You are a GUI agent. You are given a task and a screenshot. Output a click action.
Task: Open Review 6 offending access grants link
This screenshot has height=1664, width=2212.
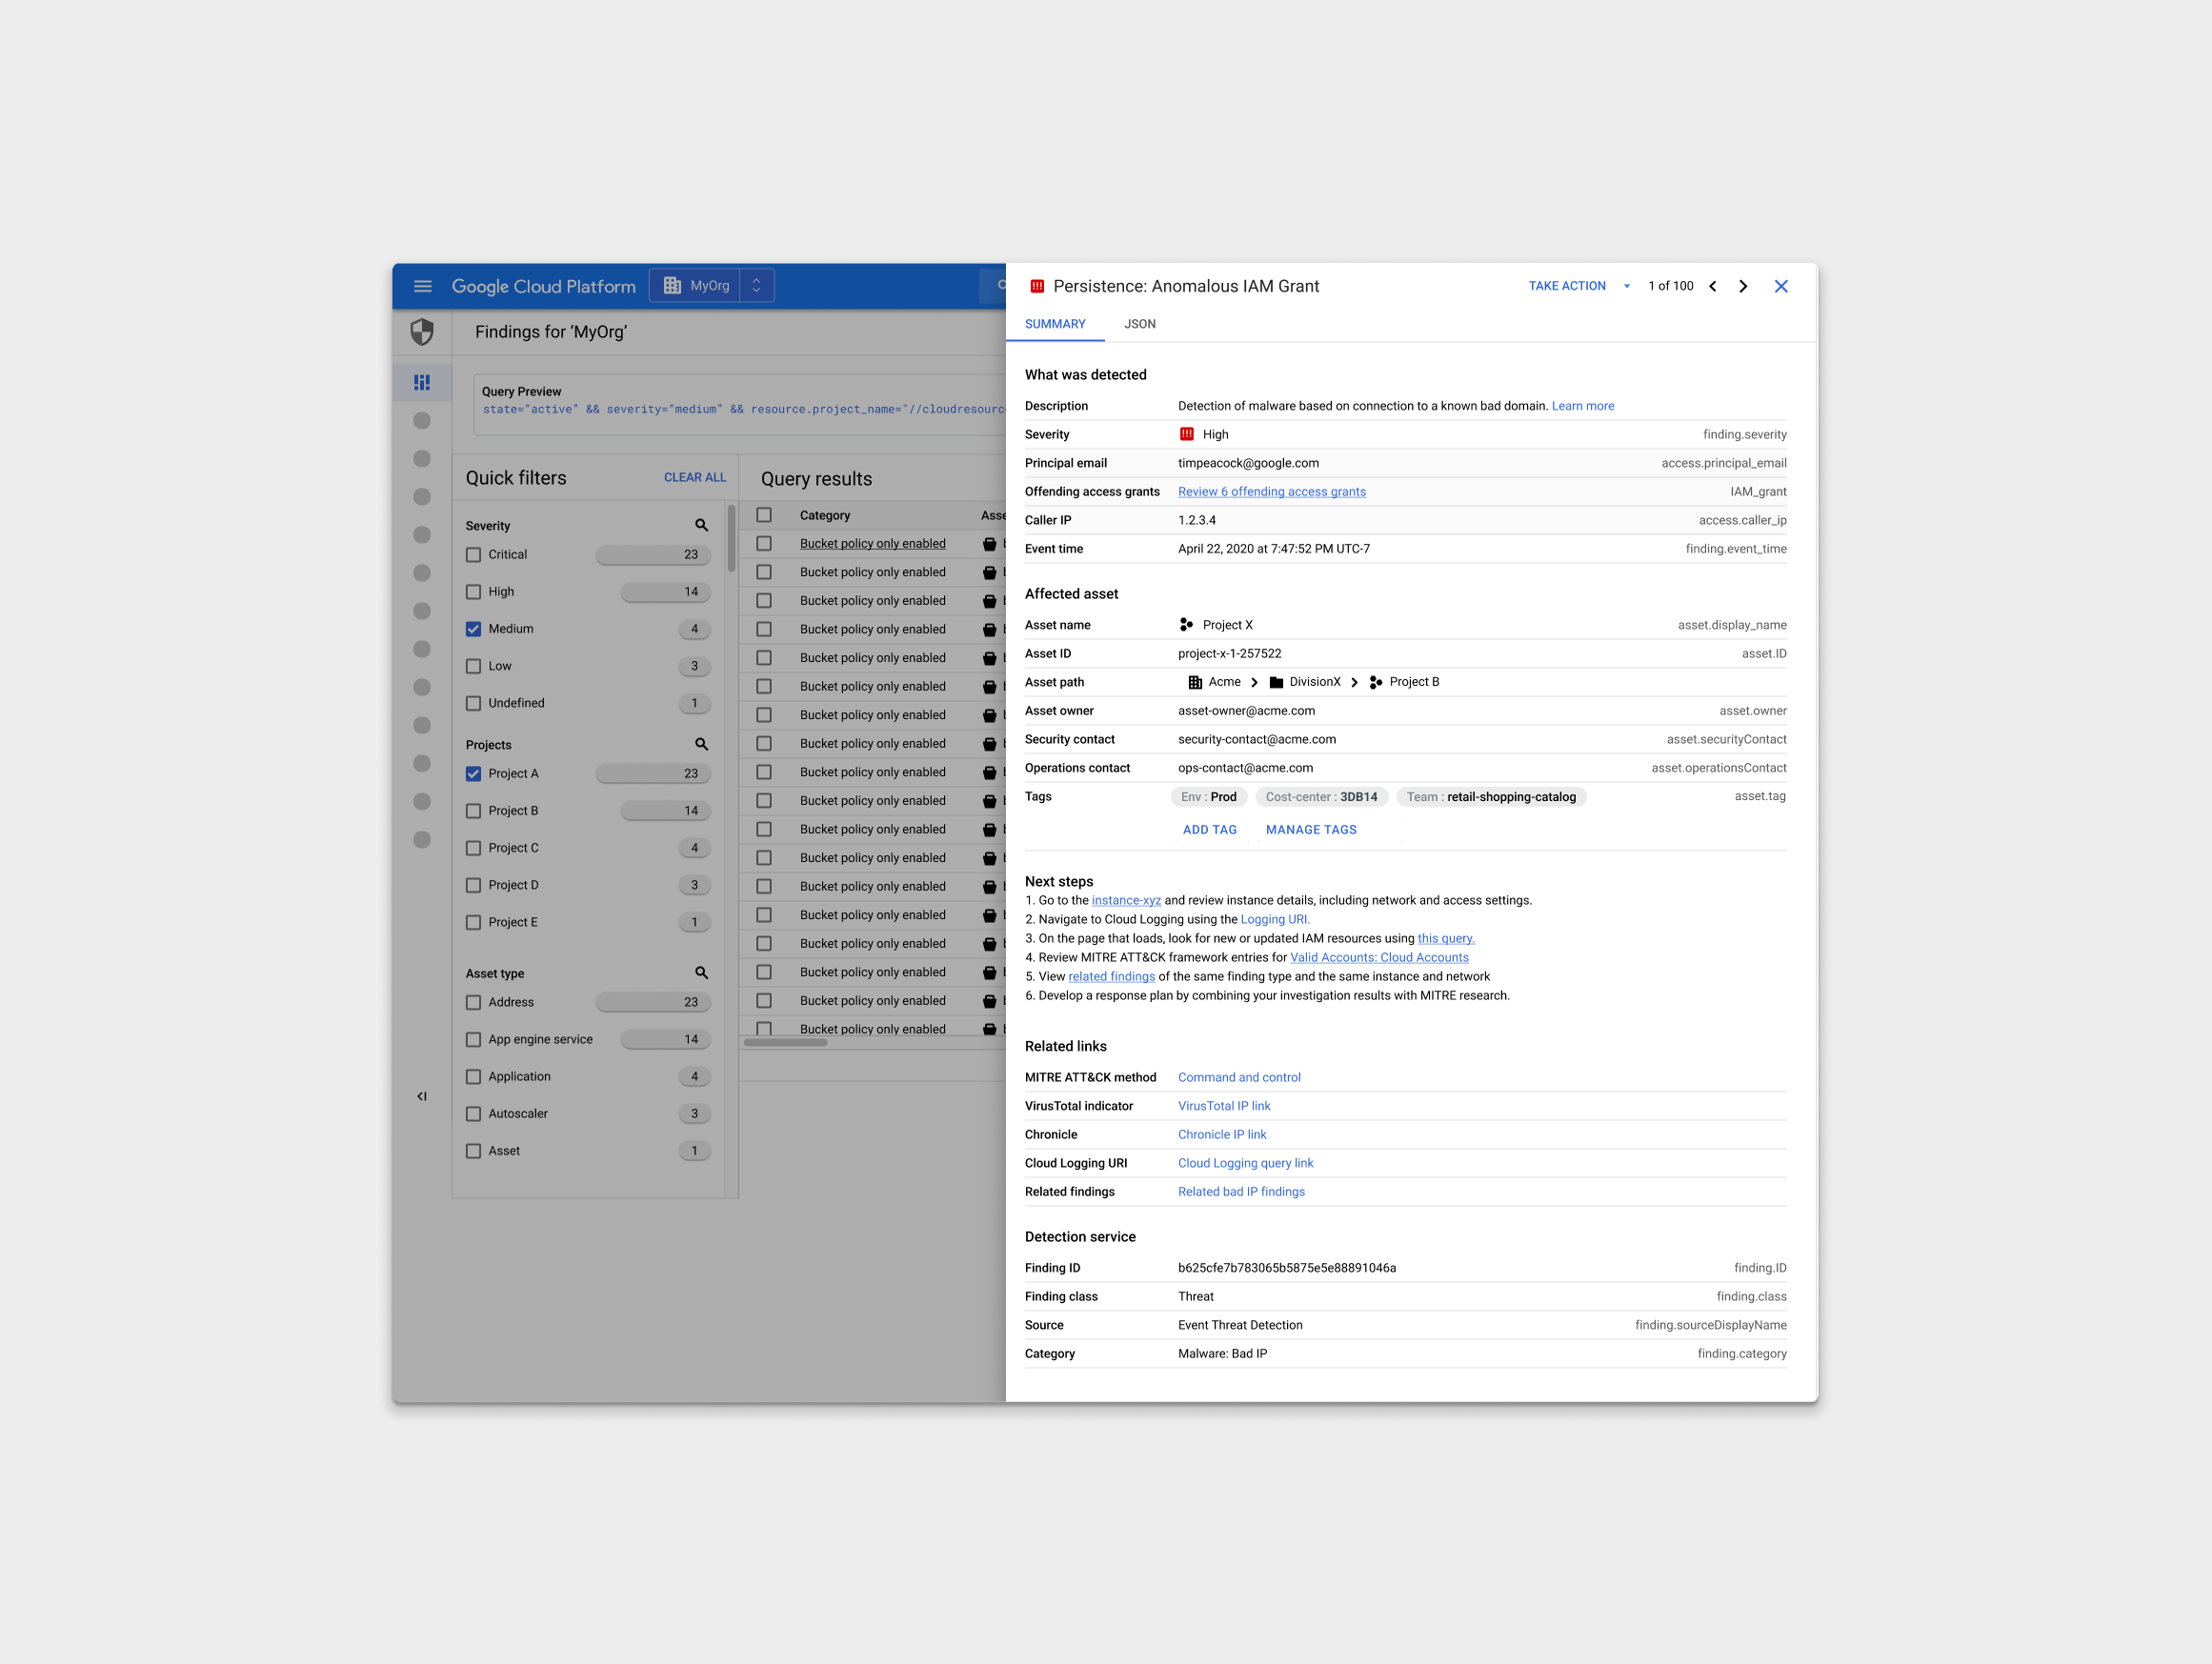click(x=1272, y=492)
